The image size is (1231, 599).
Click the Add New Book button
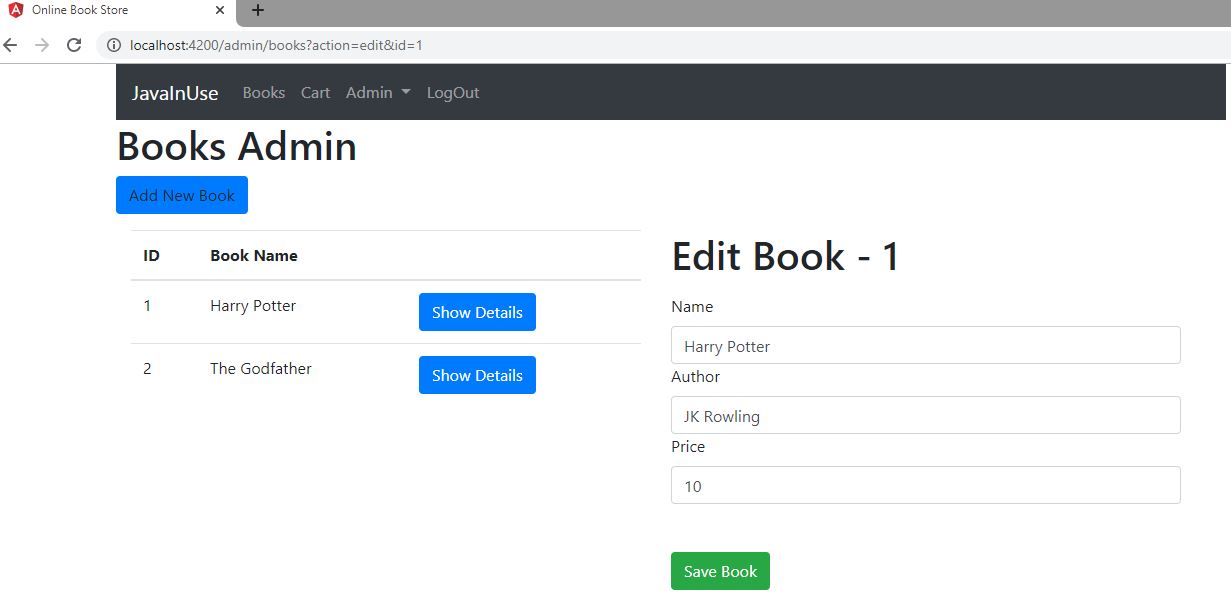point(182,195)
